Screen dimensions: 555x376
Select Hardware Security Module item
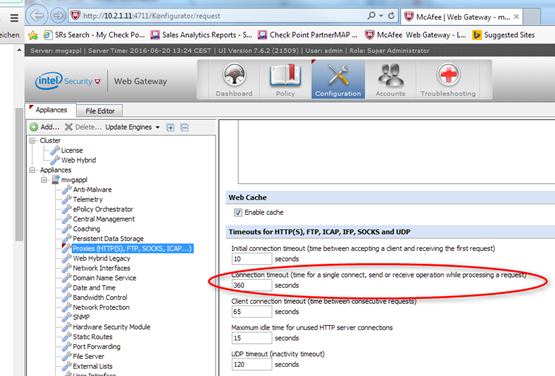(x=111, y=327)
